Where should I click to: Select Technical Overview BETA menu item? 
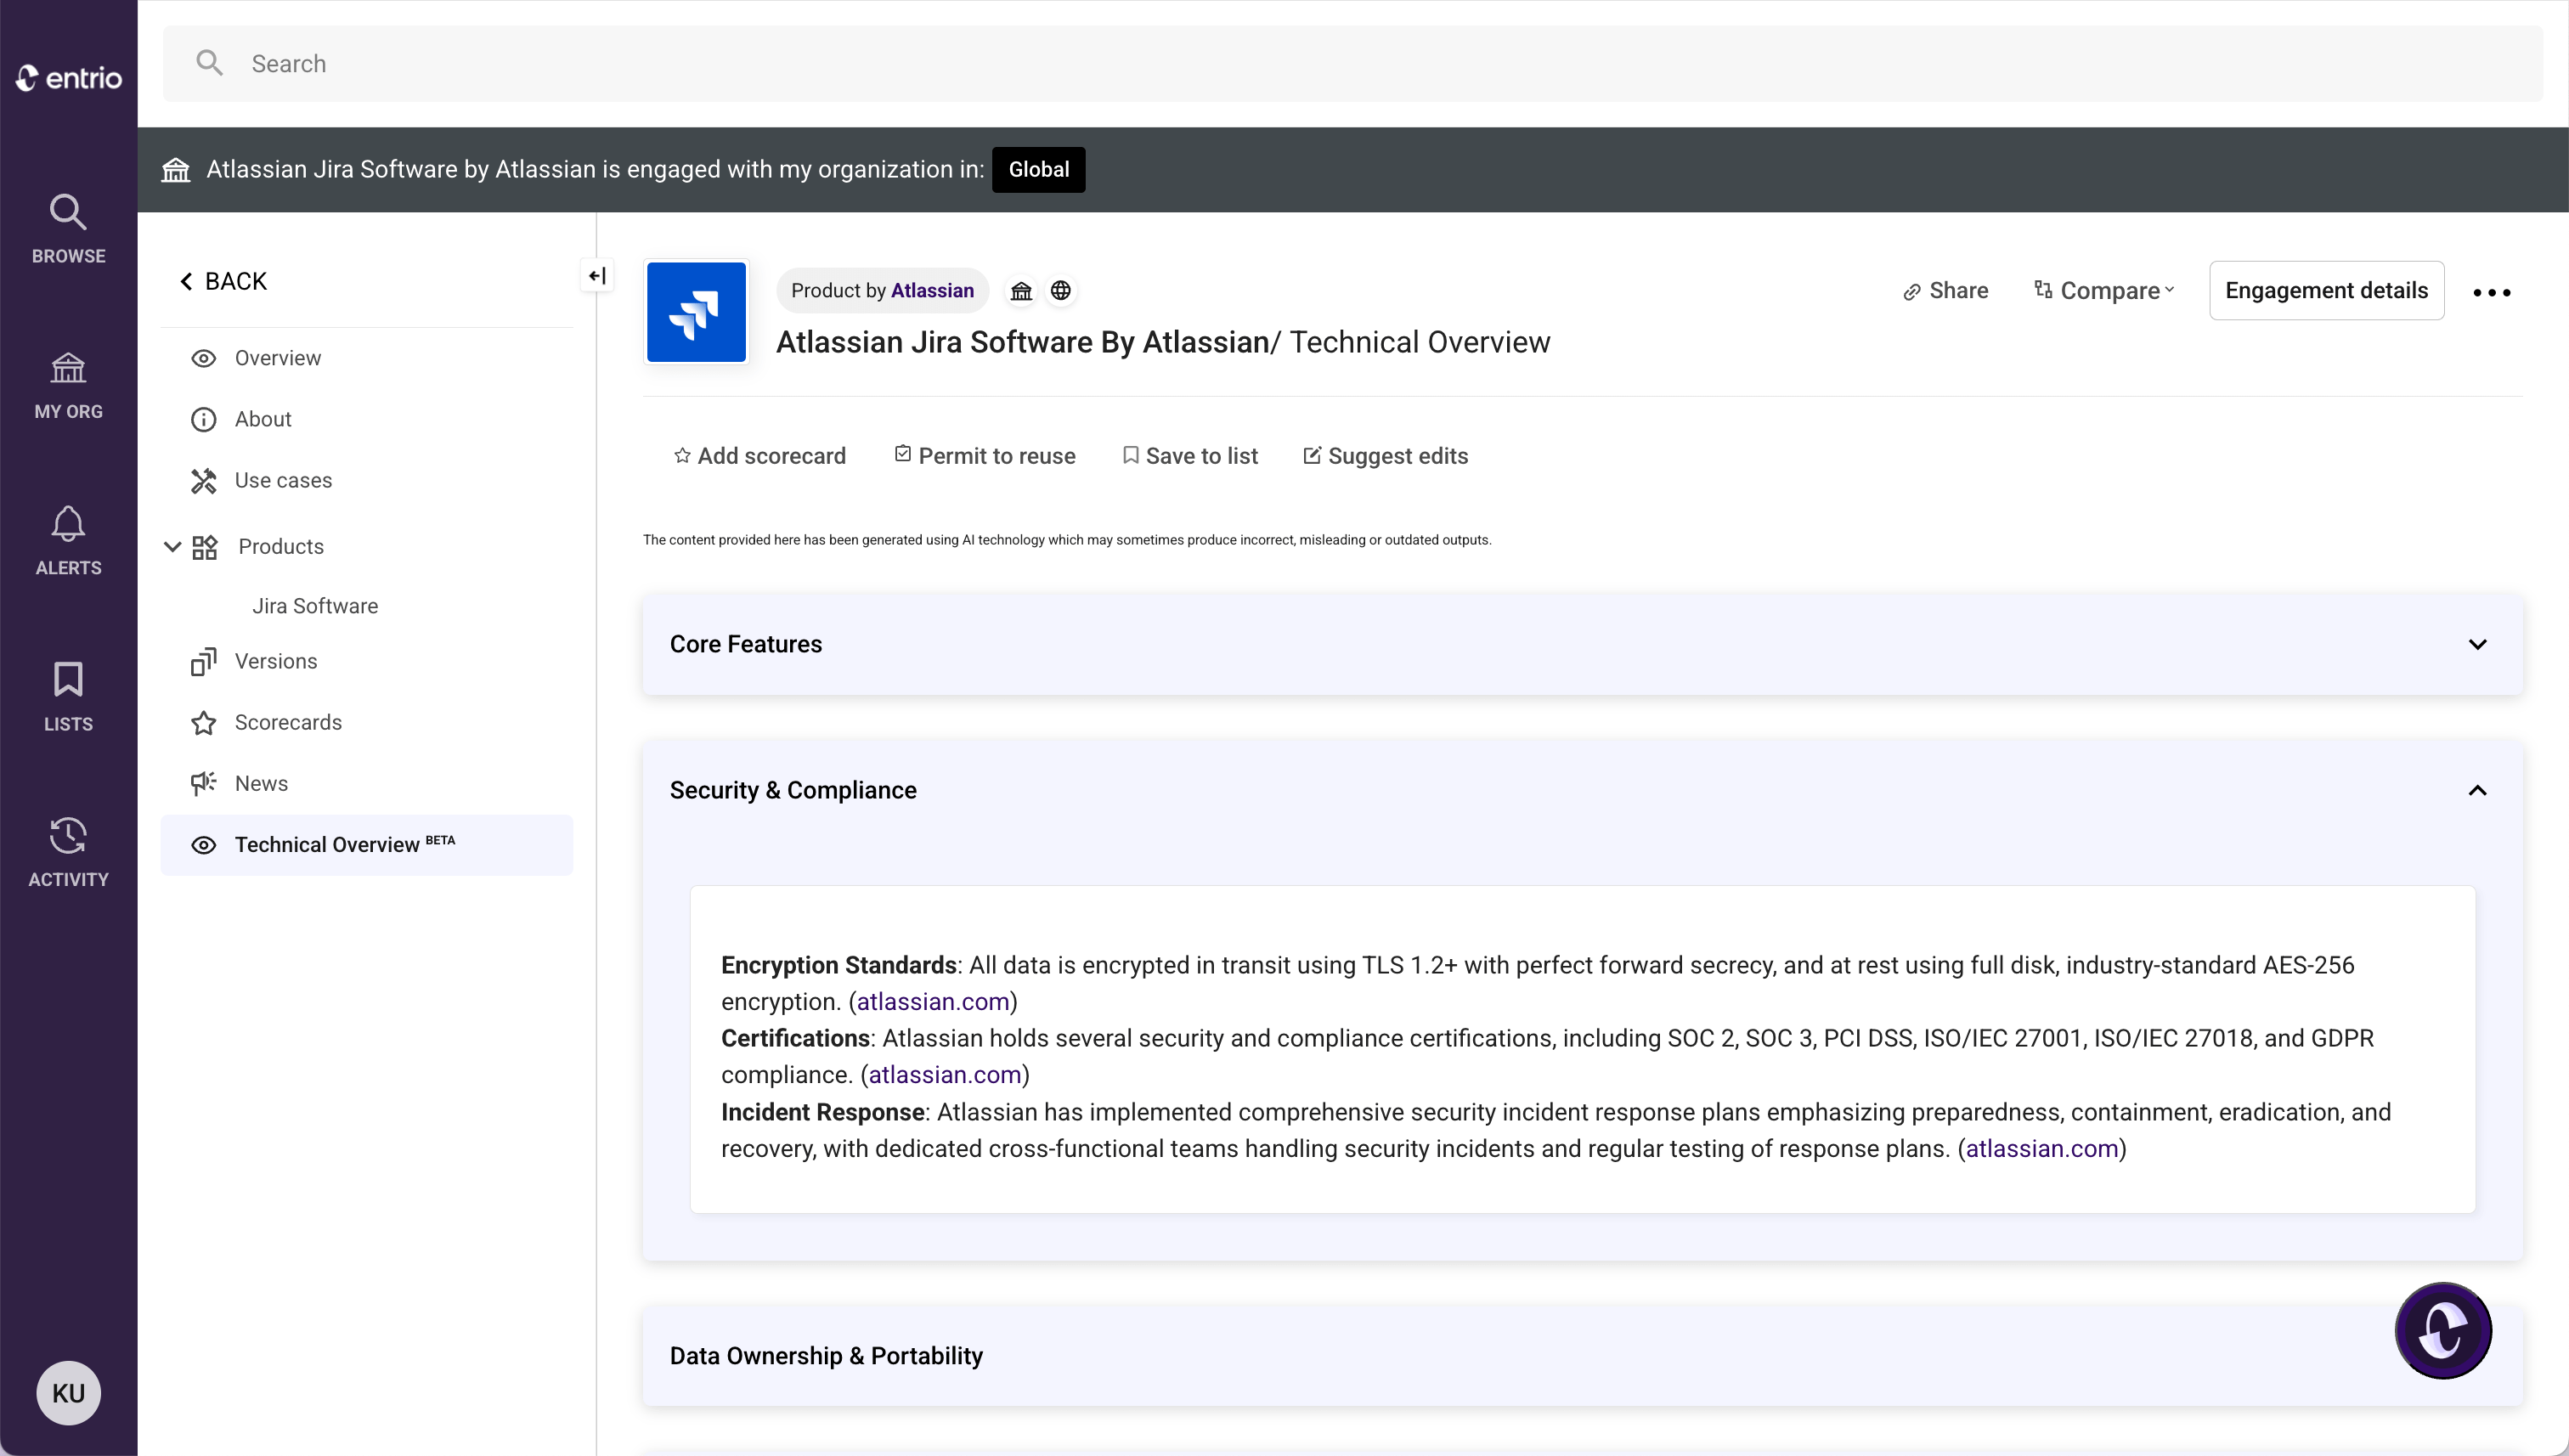click(366, 845)
